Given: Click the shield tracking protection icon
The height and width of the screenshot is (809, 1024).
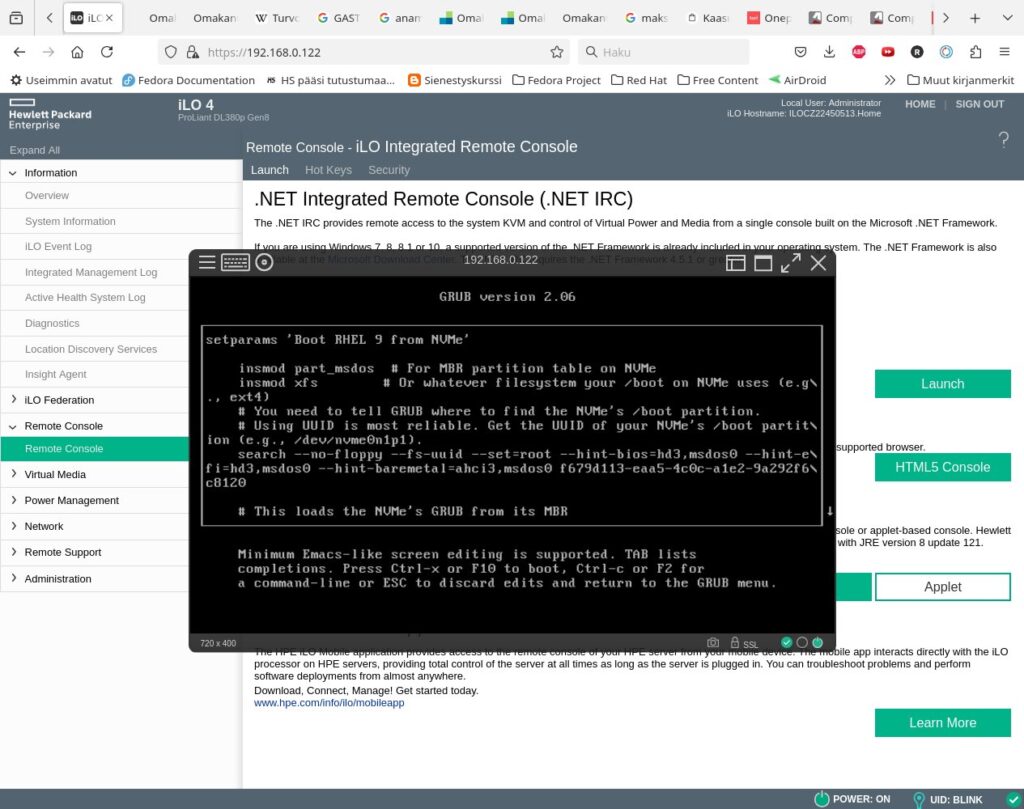Looking at the screenshot, I should coord(170,52).
